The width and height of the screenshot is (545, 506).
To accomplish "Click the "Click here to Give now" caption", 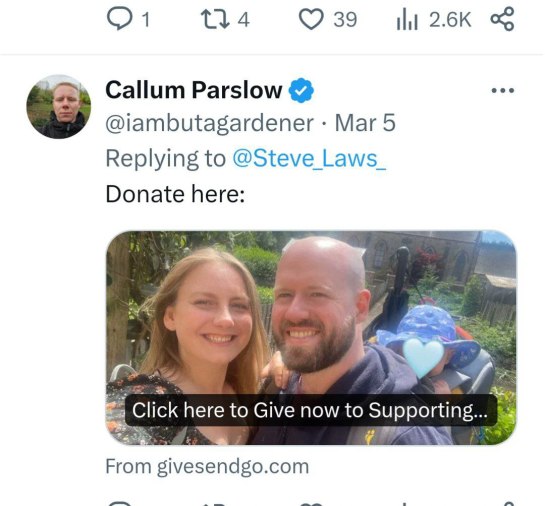I will click(311, 410).
